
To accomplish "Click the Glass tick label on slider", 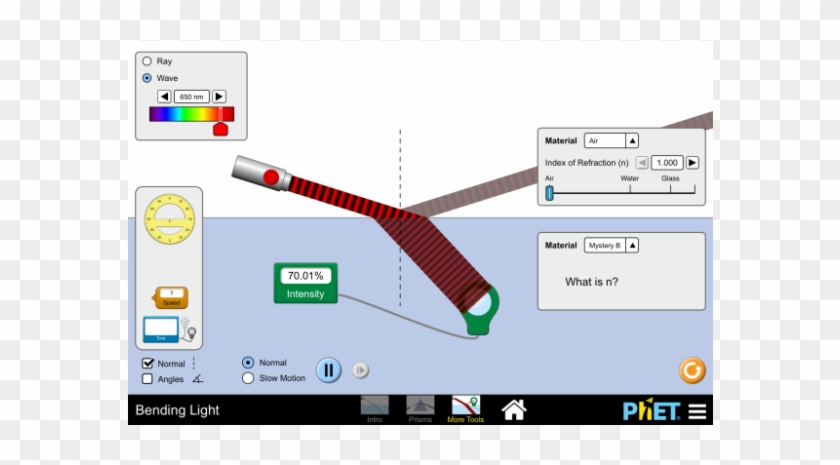I will (670, 178).
